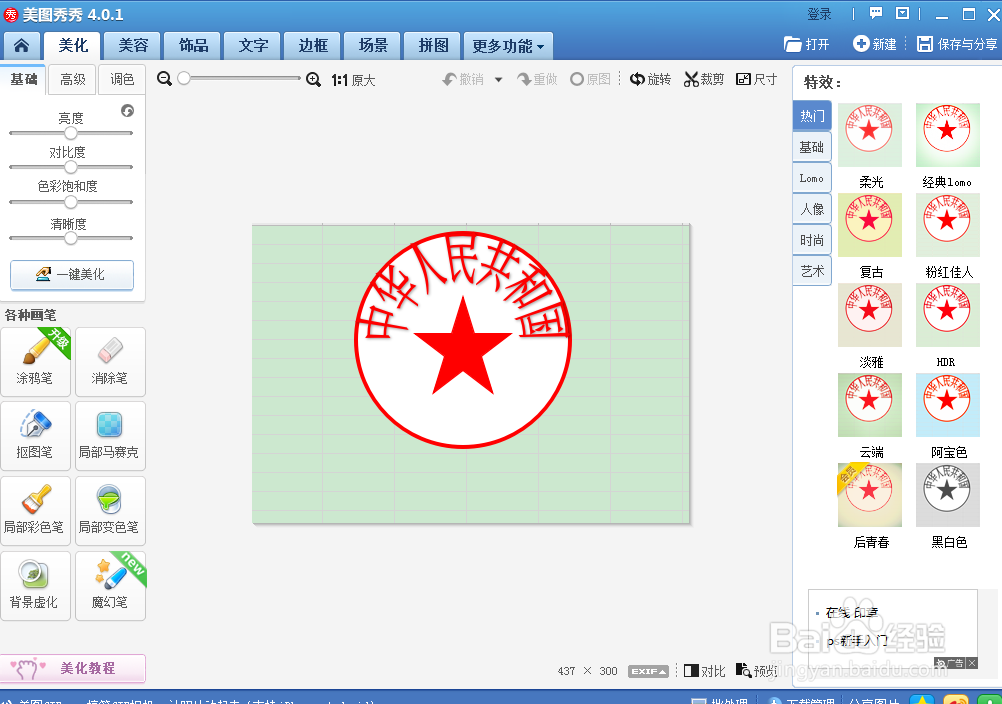This screenshot has width=1002, height=704.
Task: Open the title bar menu dropdown icon
Action: [902, 13]
